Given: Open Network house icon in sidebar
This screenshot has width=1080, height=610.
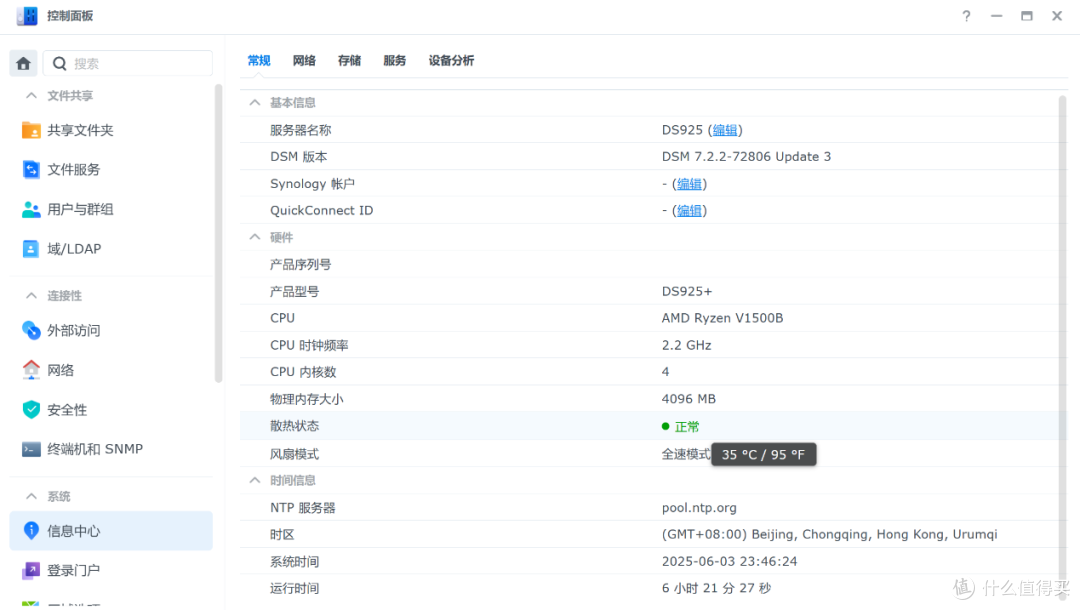Looking at the screenshot, I should (x=31, y=370).
